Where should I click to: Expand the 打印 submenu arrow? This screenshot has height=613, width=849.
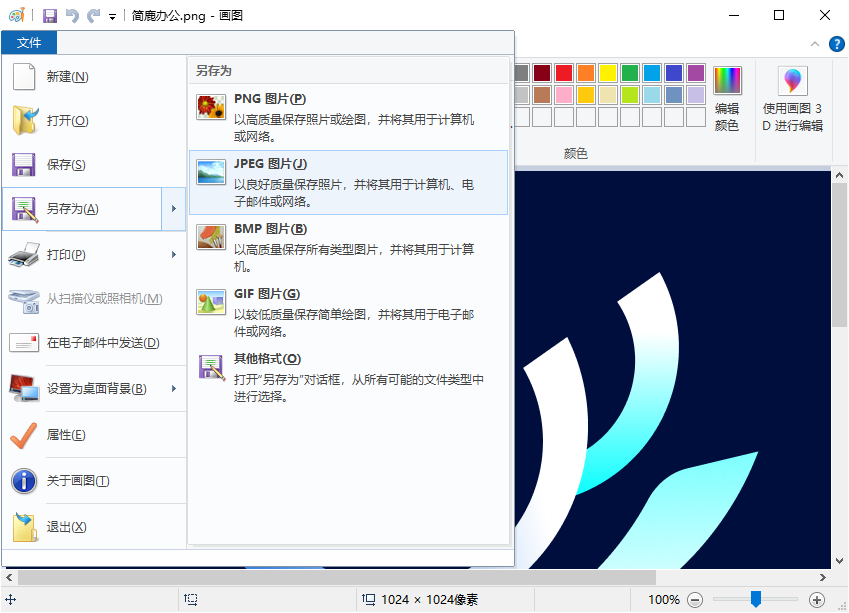pyautogui.click(x=174, y=254)
